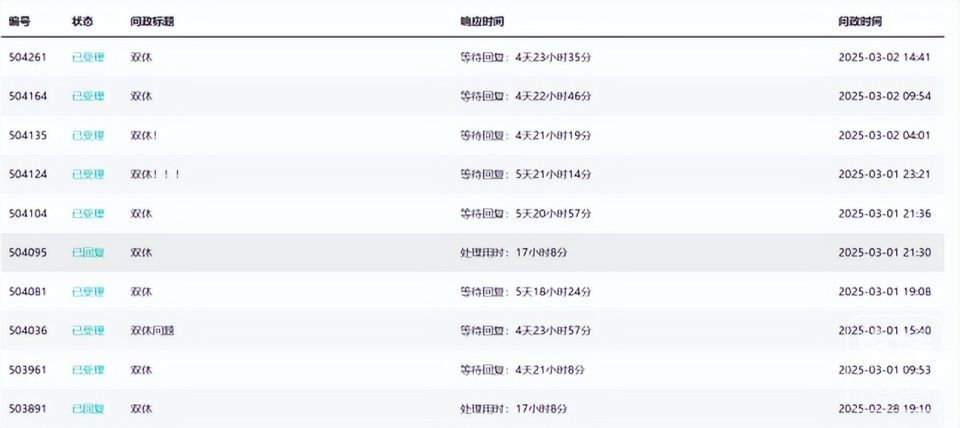Select the 已受理 status for record 504164

click(x=88, y=96)
